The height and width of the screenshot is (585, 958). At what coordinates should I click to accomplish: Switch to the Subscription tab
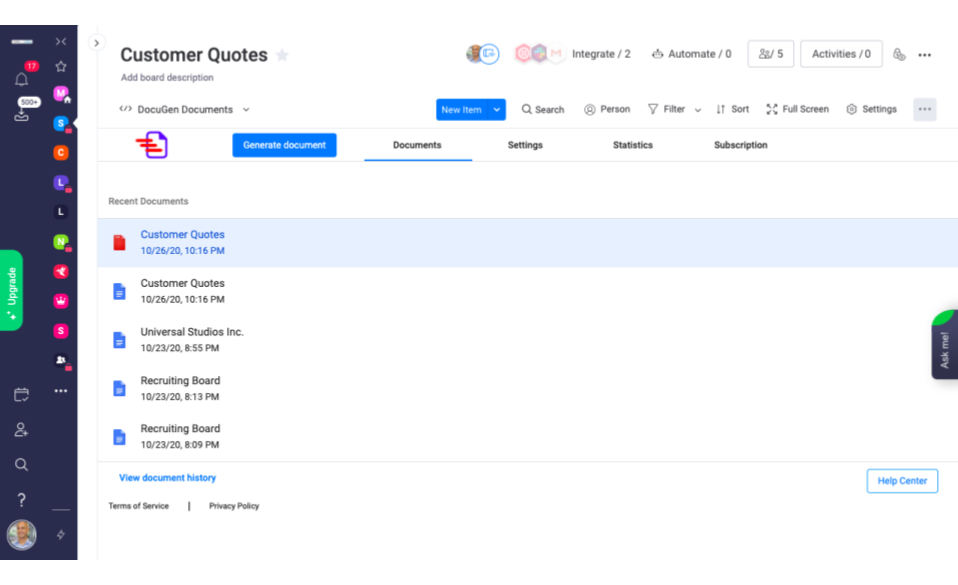pyautogui.click(x=740, y=145)
